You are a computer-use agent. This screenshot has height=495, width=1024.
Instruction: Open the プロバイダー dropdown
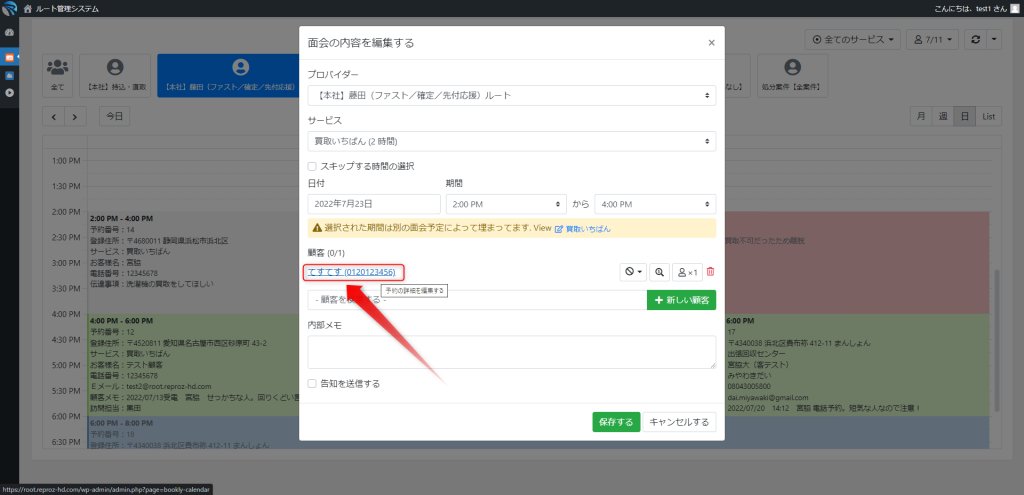(x=511, y=95)
